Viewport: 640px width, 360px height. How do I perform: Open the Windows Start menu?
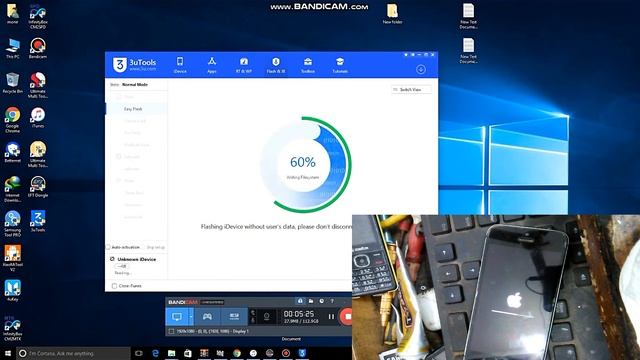tap(7, 353)
